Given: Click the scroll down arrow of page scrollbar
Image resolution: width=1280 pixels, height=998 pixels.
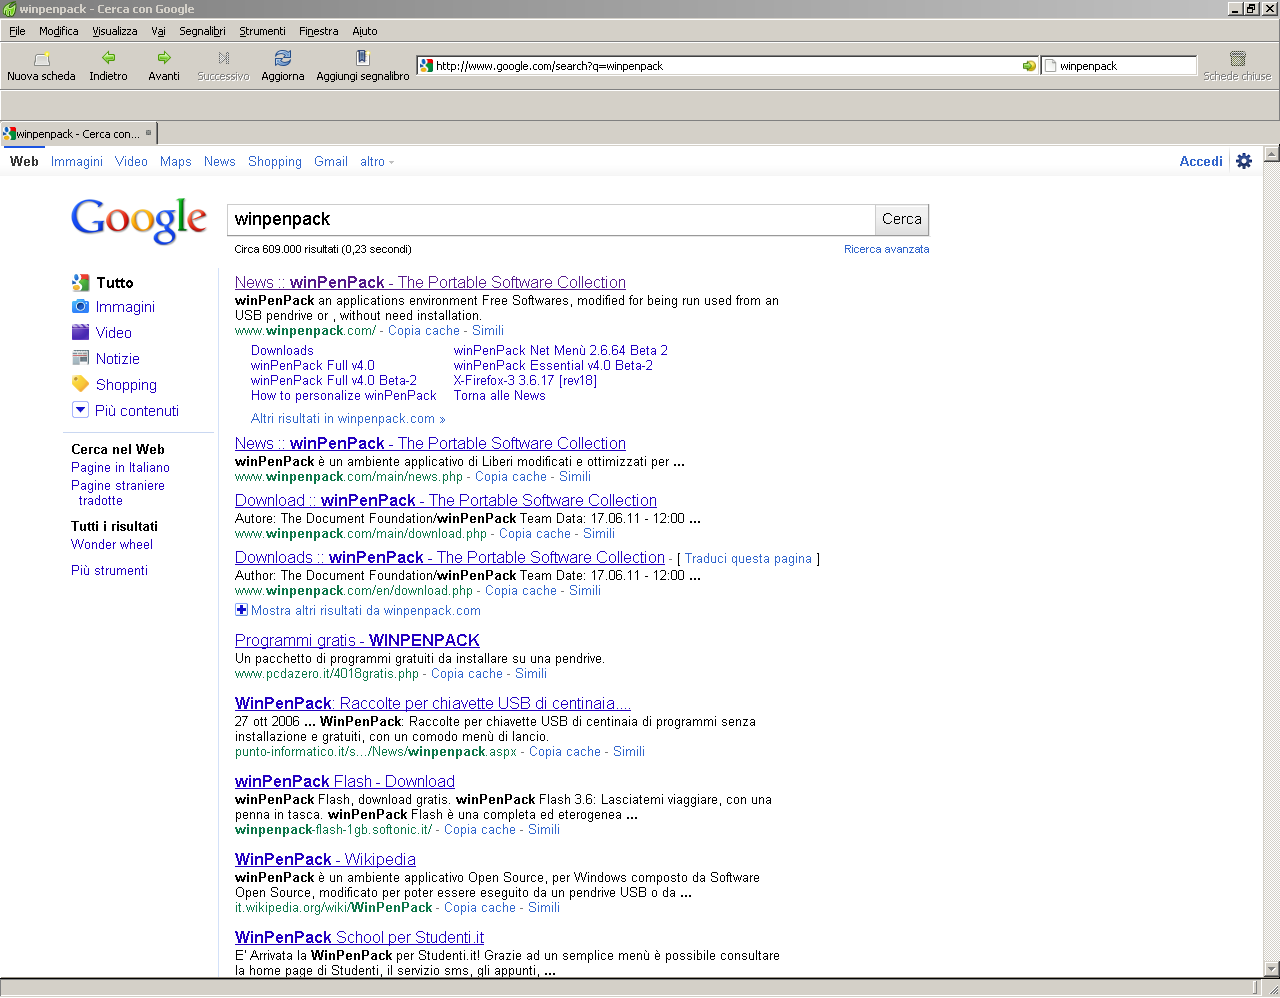Looking at the screenshot, I should 1272,969.
